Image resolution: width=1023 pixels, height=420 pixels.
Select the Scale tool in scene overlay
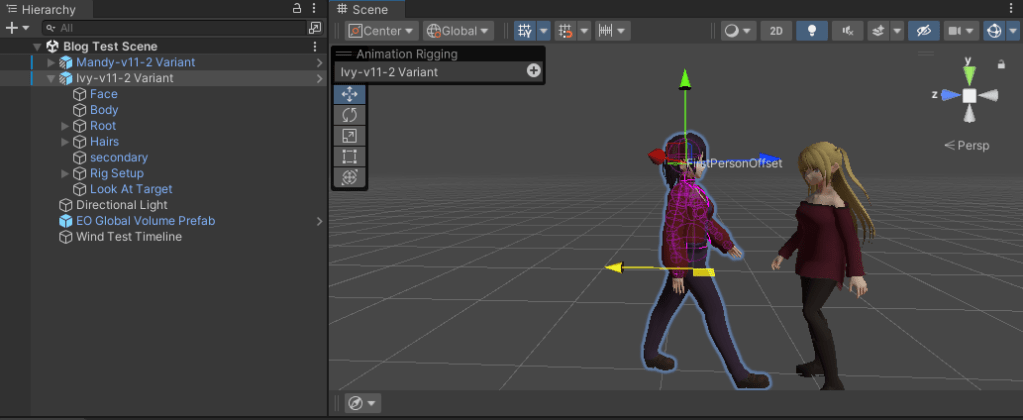coord(350,136)
